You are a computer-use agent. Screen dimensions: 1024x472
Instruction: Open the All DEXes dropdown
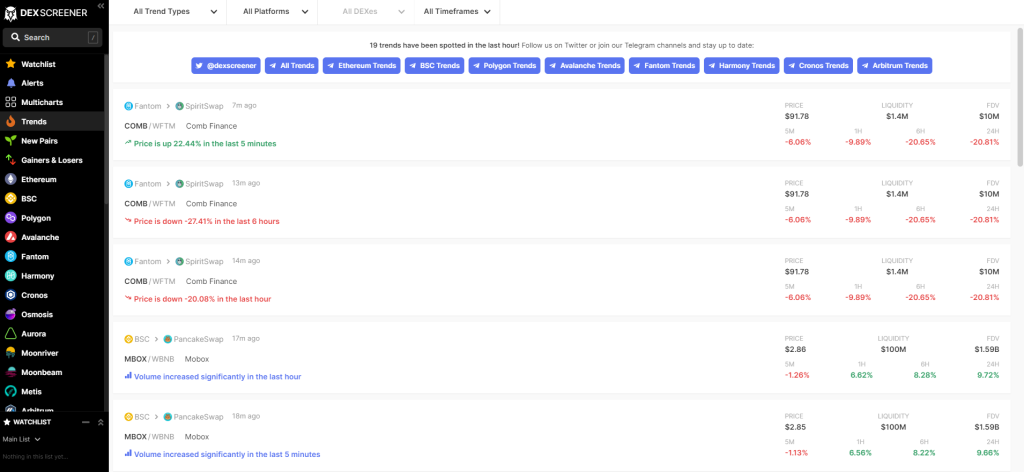pyautogui.click(x=374, y=11)
